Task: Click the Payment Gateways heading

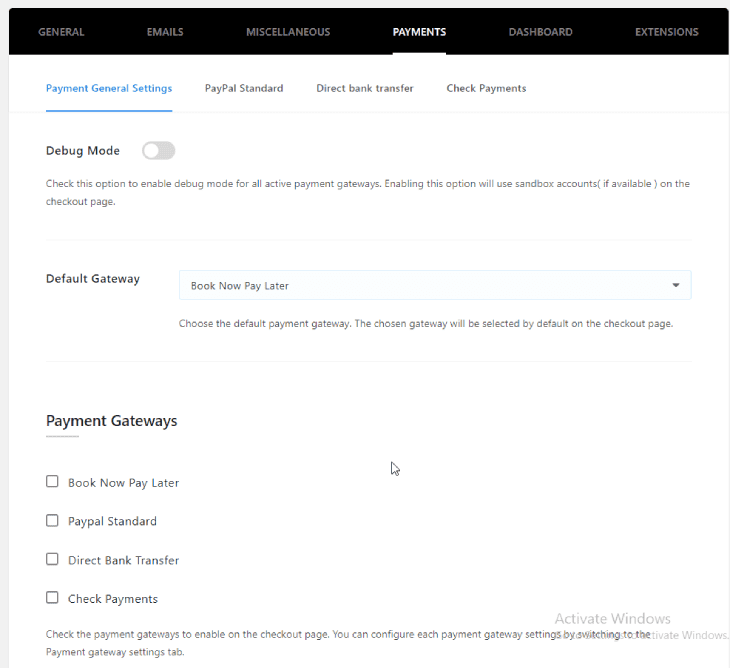Action: (x=111, y=421)
